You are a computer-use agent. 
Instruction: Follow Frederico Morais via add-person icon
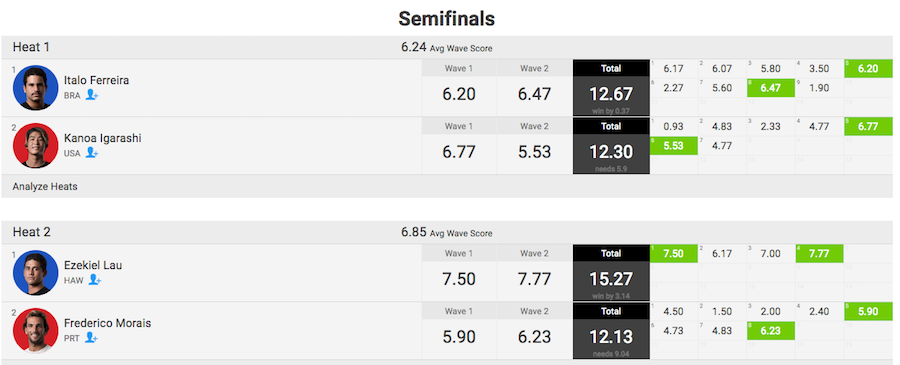[x=91, y=338]
